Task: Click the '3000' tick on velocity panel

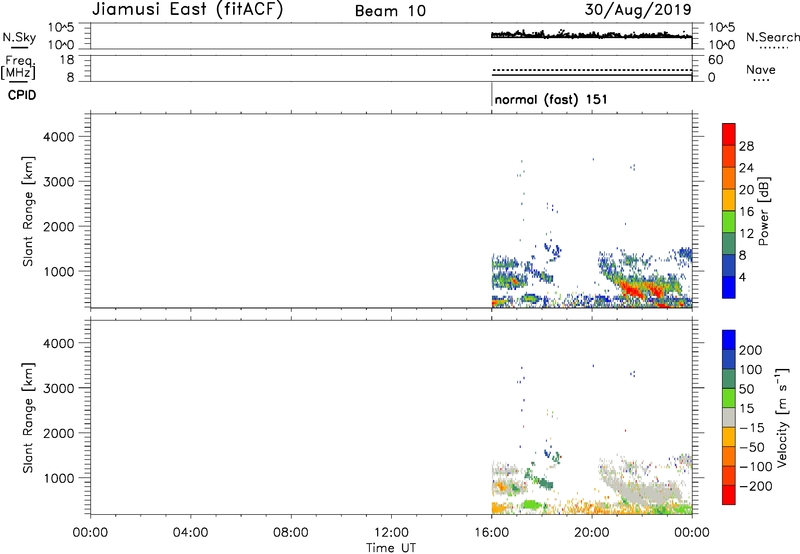Action: click(59, 388)
